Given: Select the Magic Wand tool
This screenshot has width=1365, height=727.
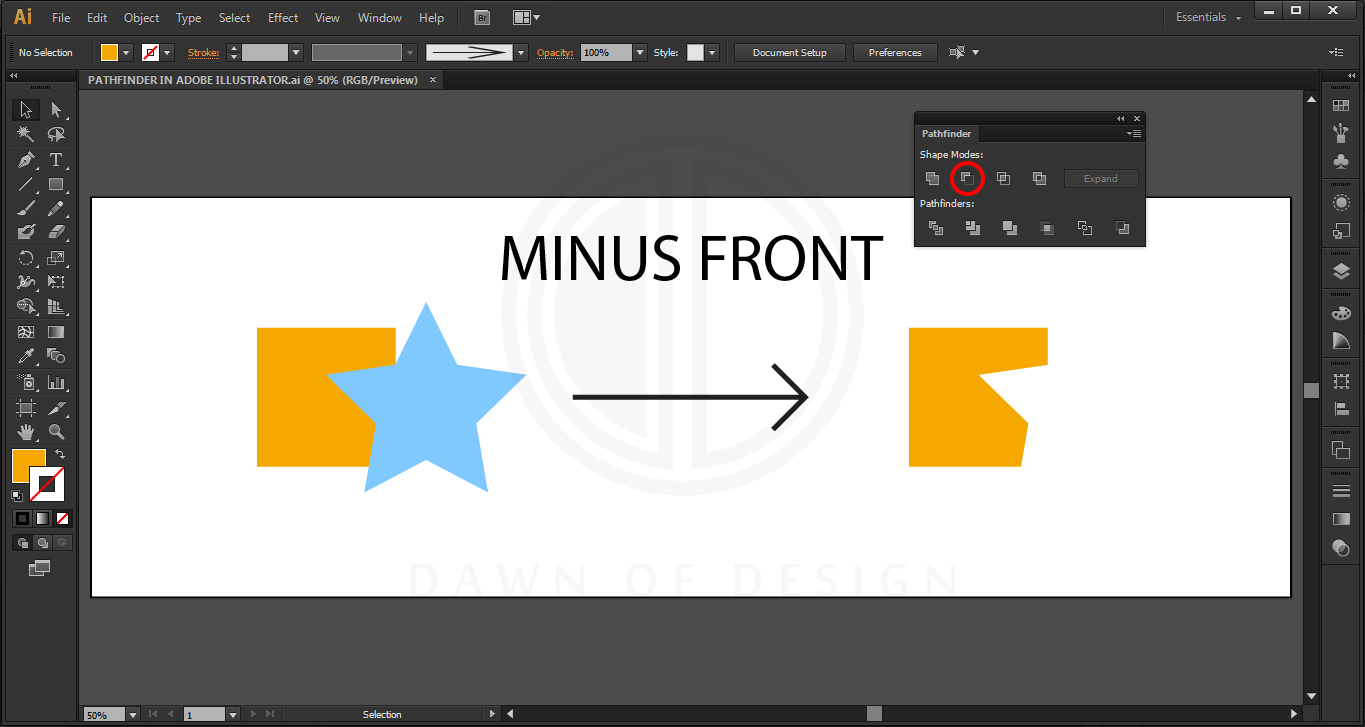Looking at the screenshot, I should (26, 133).
